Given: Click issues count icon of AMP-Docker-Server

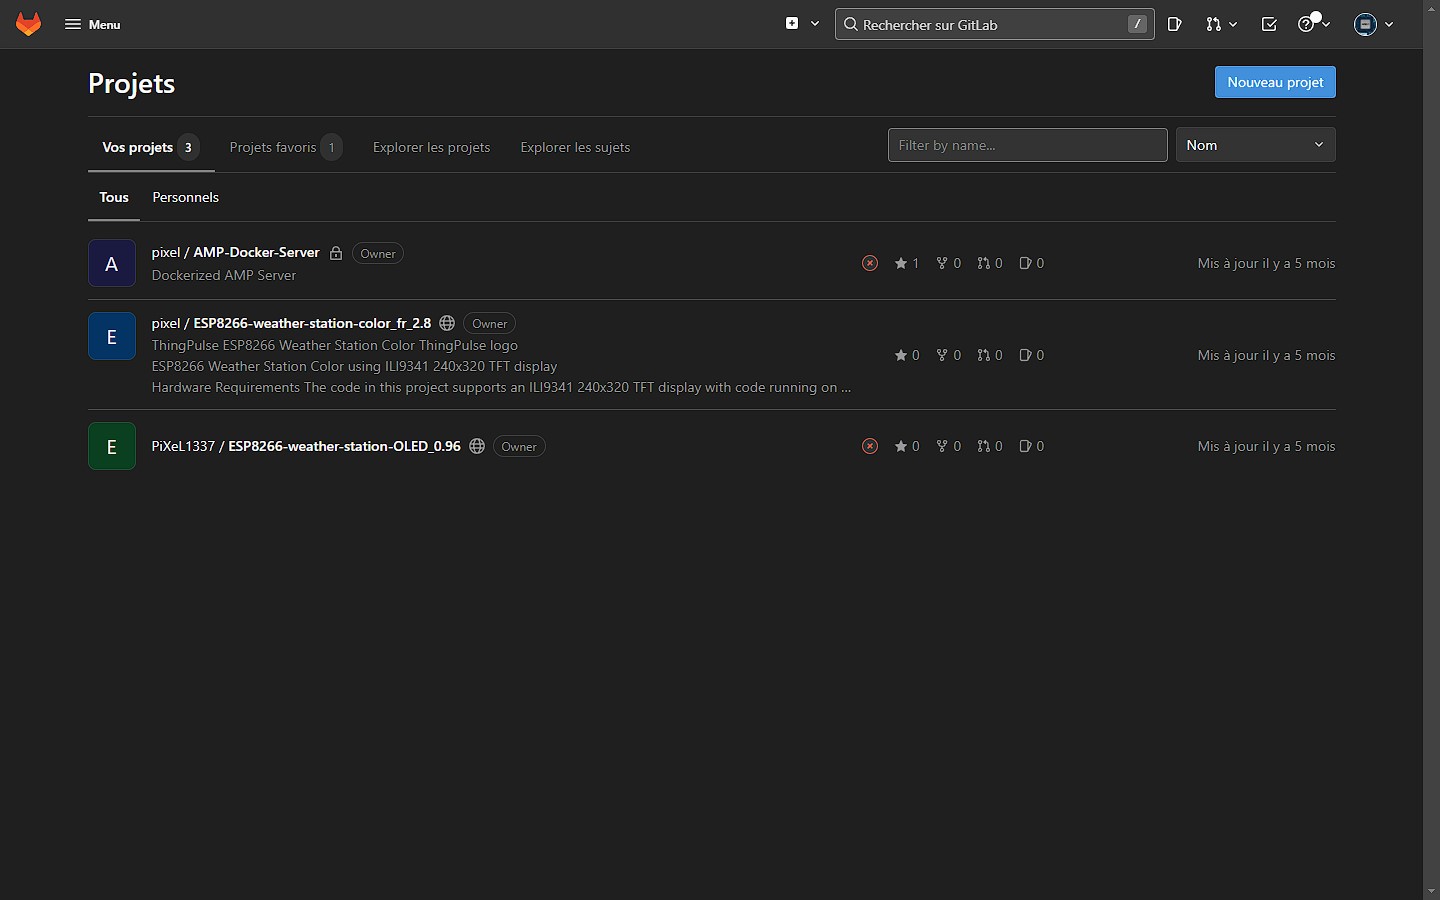Looking at the screenshot, I should (1025, 263).
